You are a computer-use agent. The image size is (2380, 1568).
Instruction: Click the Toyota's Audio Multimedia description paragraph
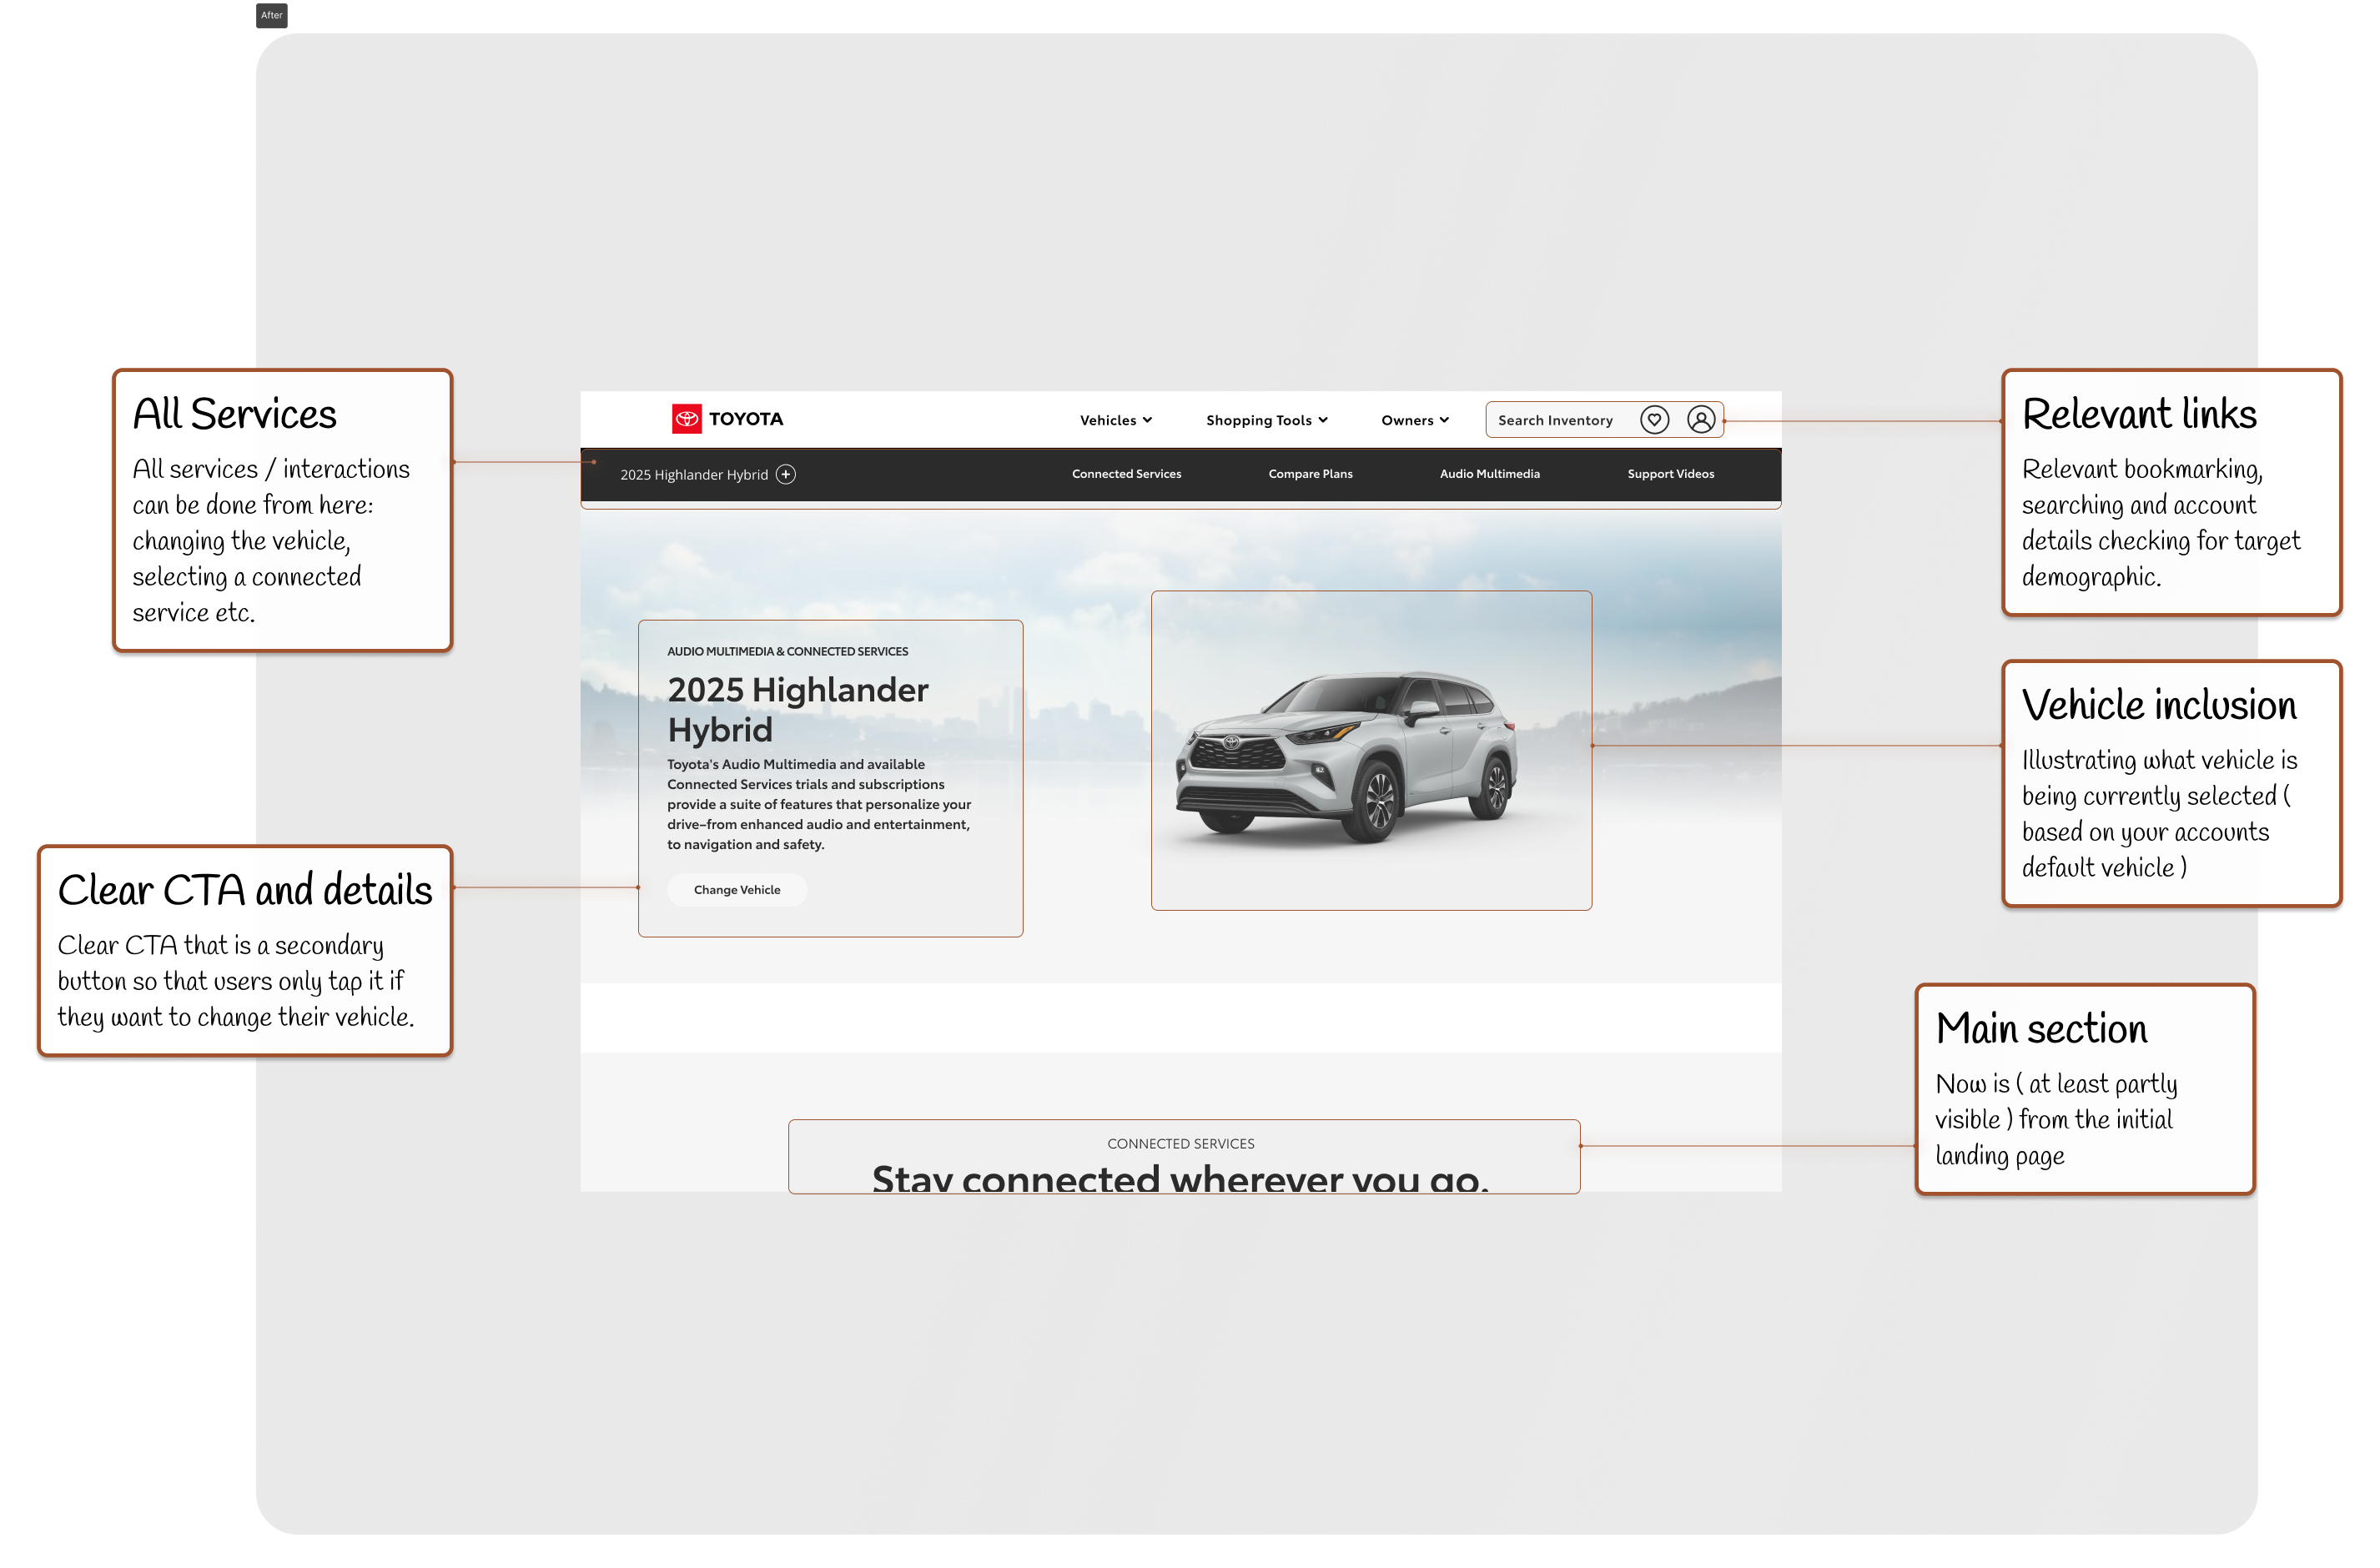[819, 804]
